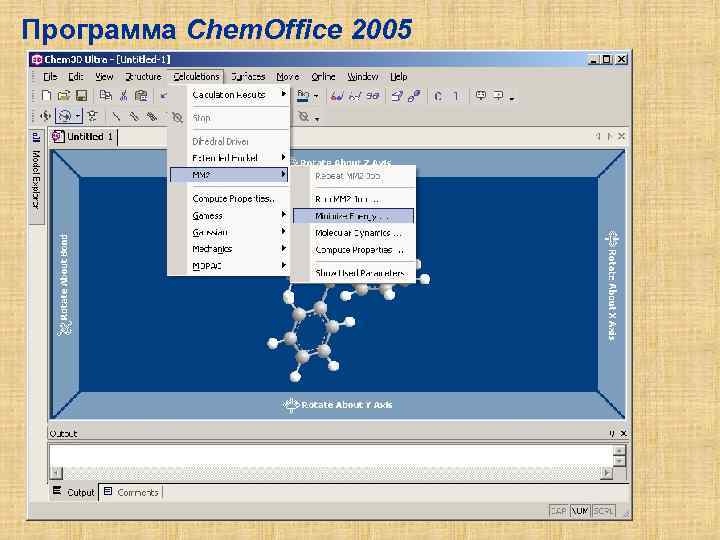Open the File menu
720x540 pixels.
pyautogui.click(x=50, y=77)
